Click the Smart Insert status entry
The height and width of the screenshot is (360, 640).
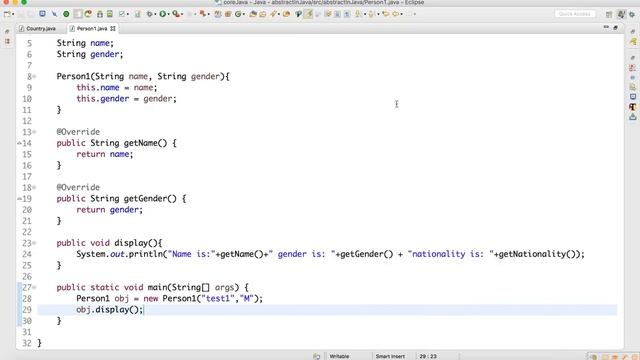pyautogui.click(x=390, y=356)
